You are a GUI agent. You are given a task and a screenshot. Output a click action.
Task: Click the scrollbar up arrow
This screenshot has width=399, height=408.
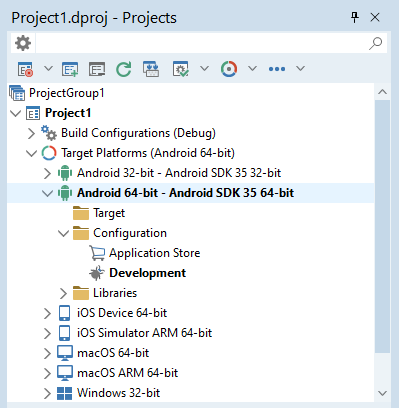[x=383, y=92]
